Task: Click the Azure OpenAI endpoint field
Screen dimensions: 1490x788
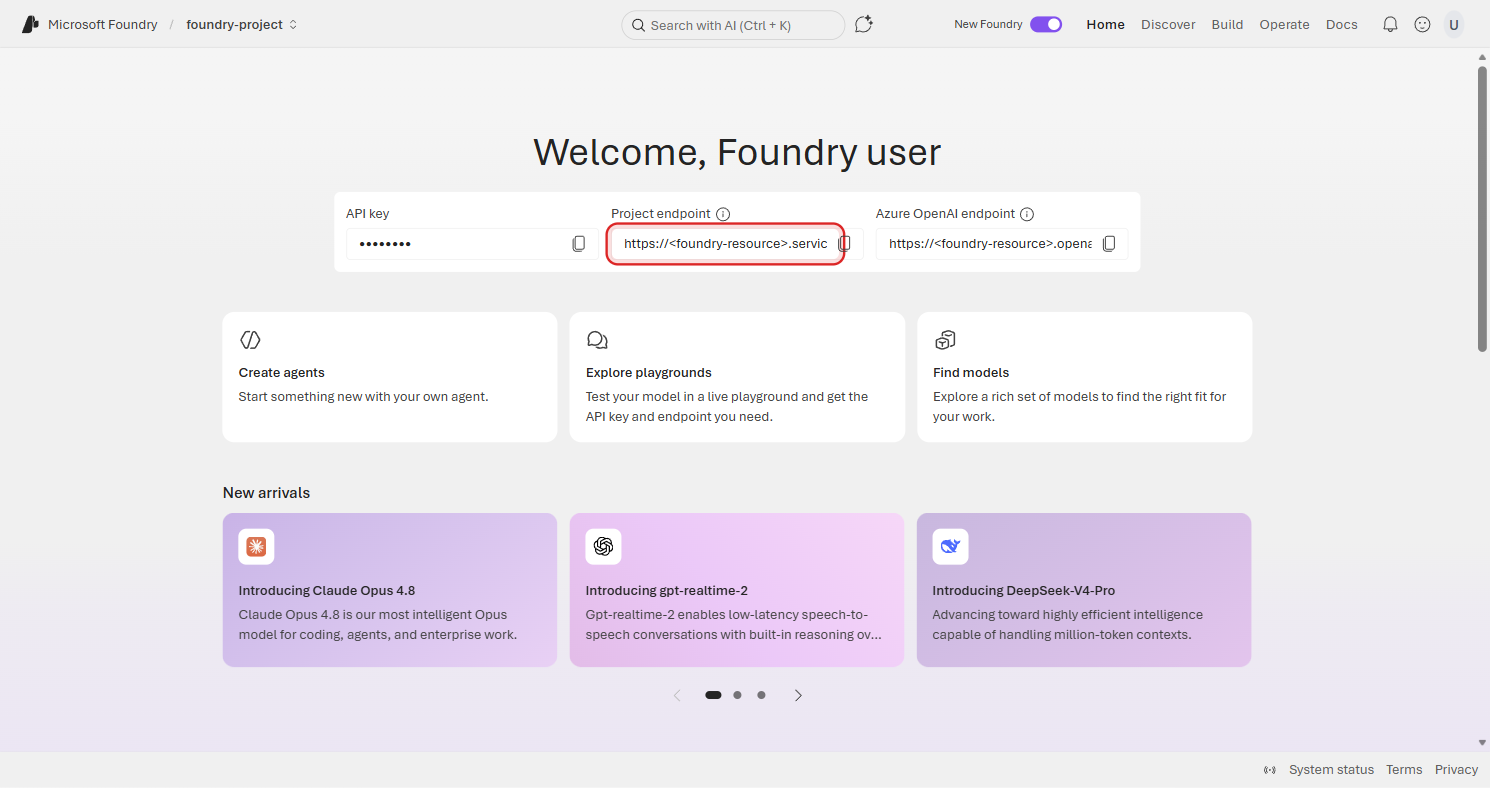Action: (1001, 244)
